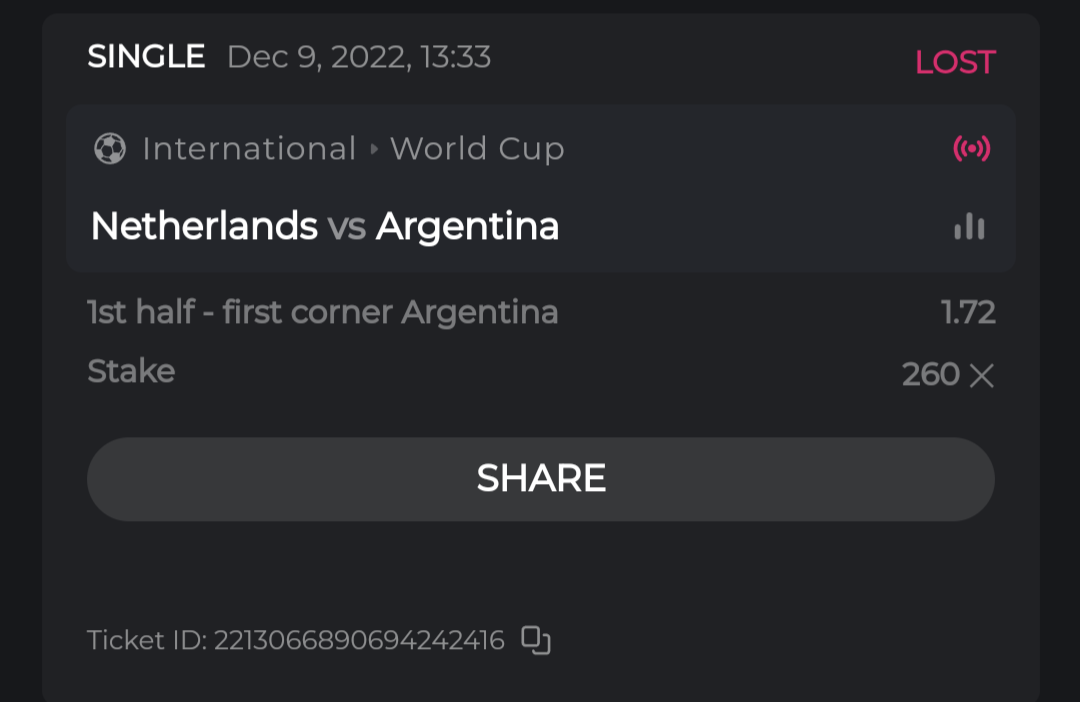
Task: Click the soccer ball sport icon
Action: (x=110, y=150)
